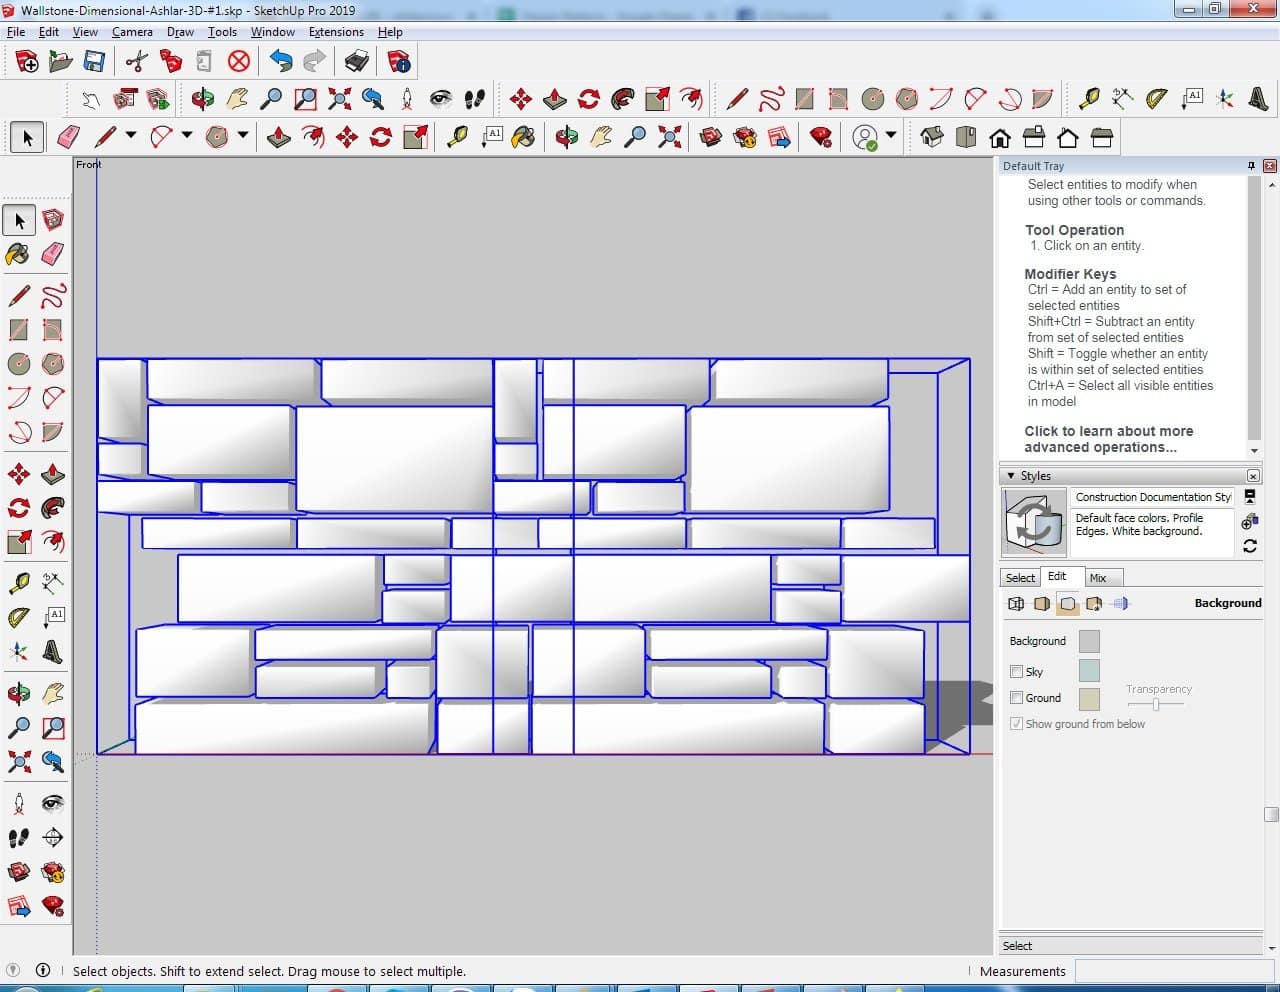Toggle Show ground from below checkbox
This screenshot has width=1280, height=992.
(1016, 724)
